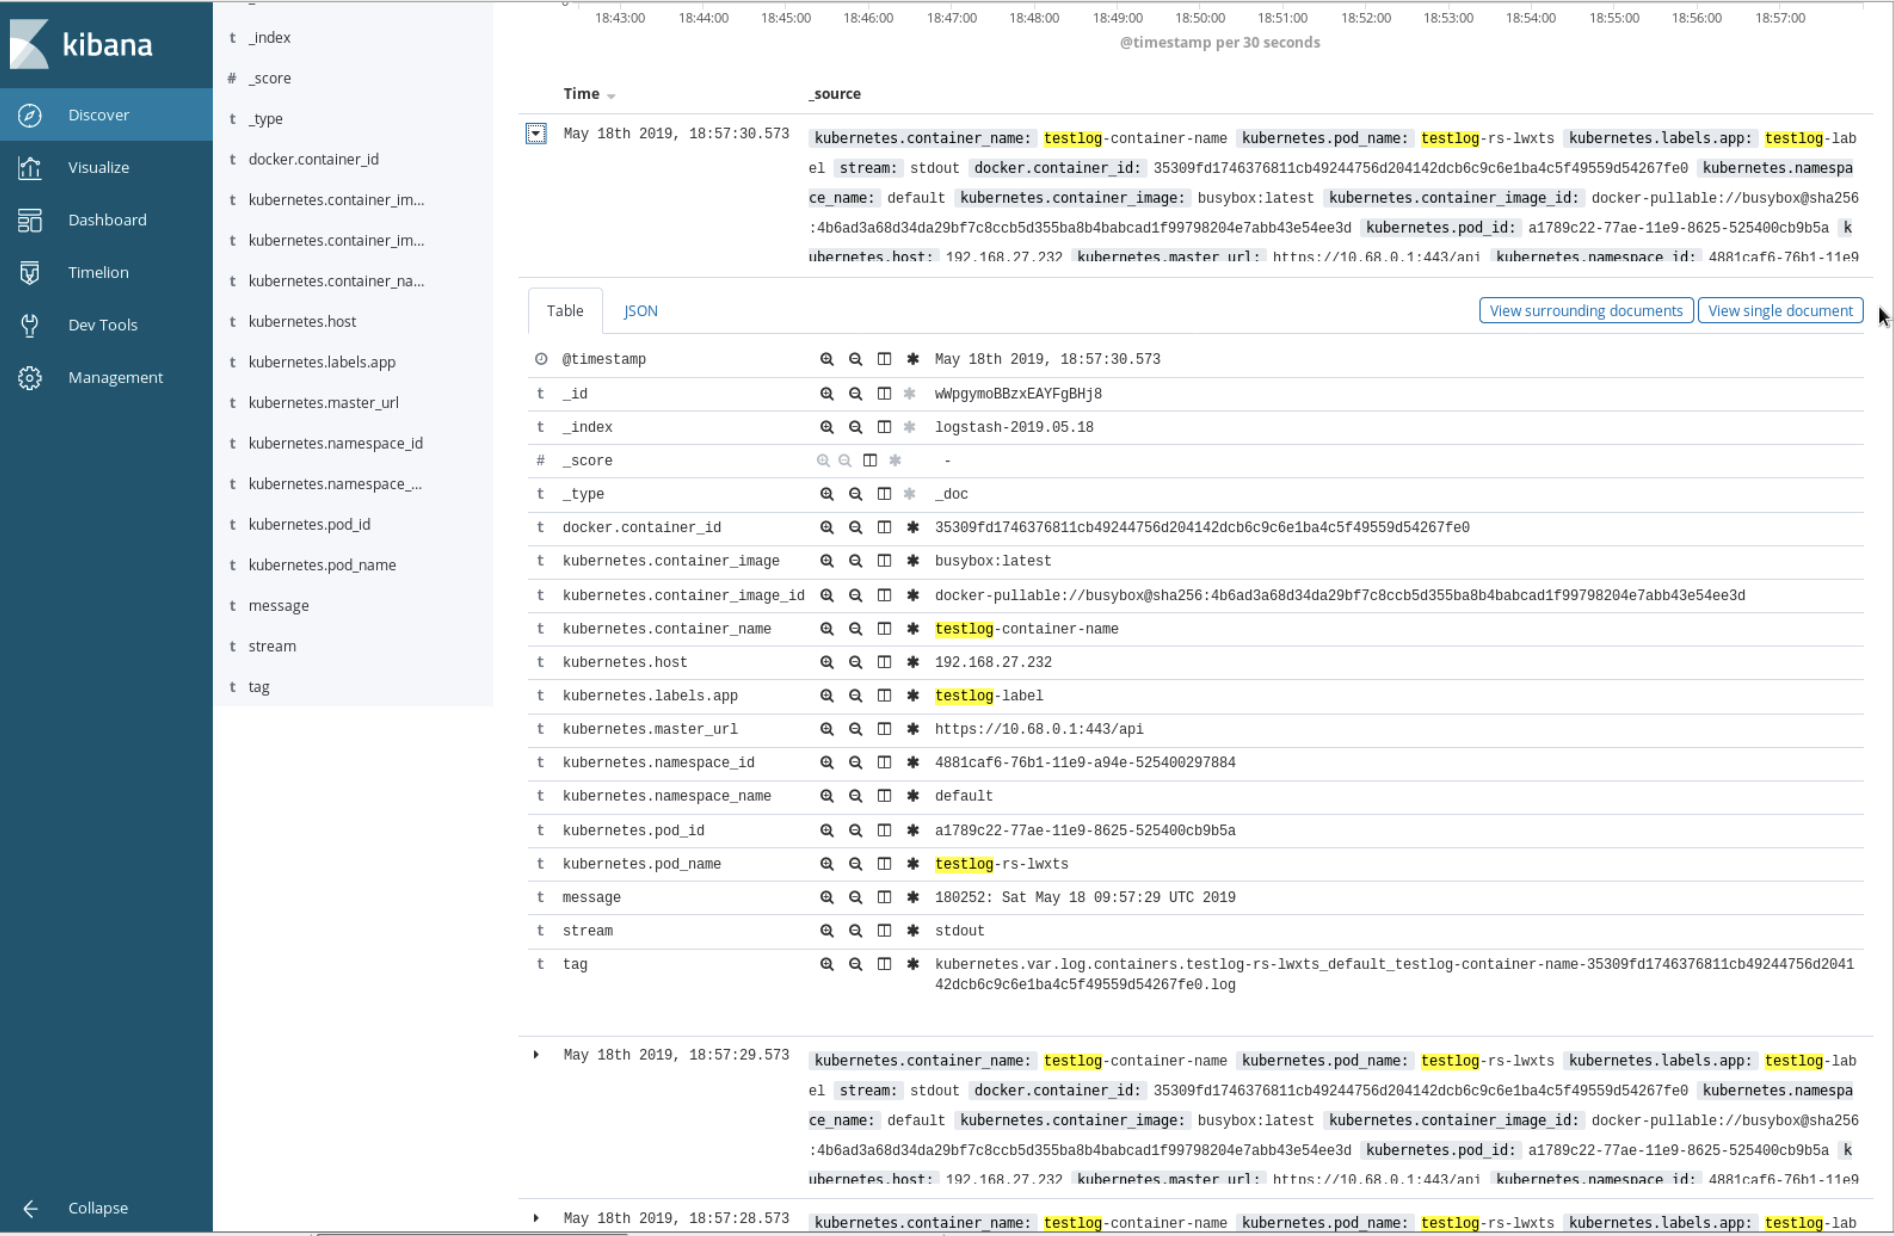Toggle kubernetes.pod_name column in table

pos(884,864)
